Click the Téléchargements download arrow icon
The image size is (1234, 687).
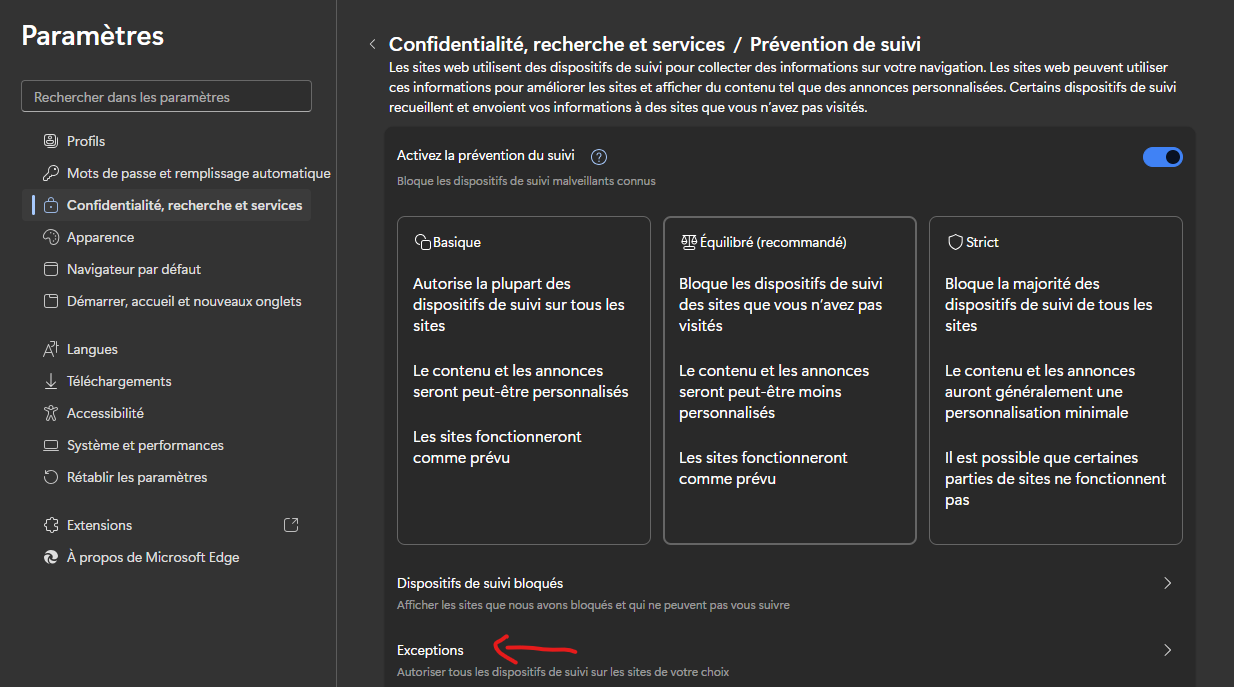click(x=51, y=381)
